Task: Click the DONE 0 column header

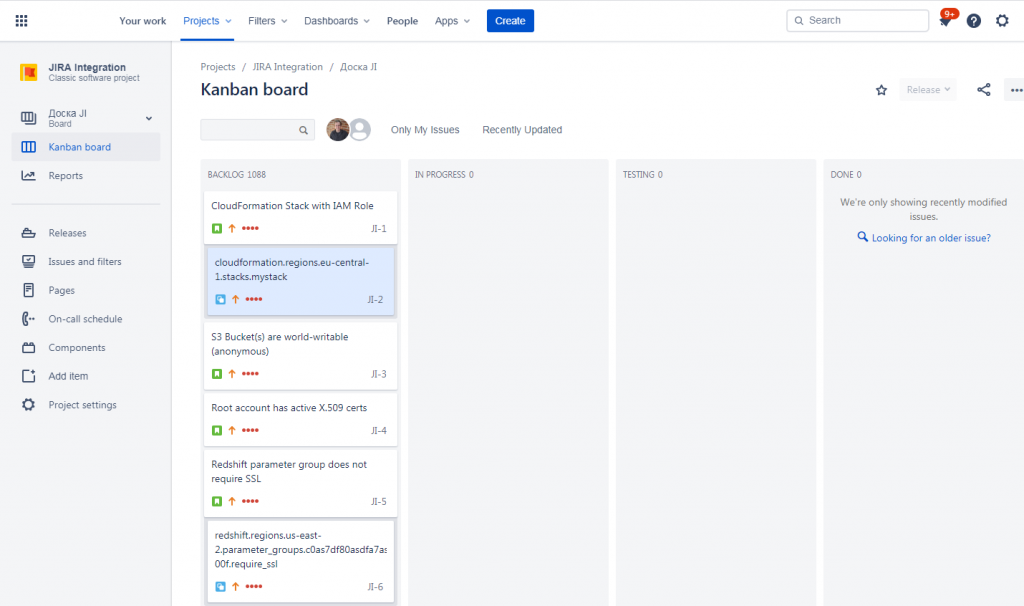Action: [x=846, y=175]
